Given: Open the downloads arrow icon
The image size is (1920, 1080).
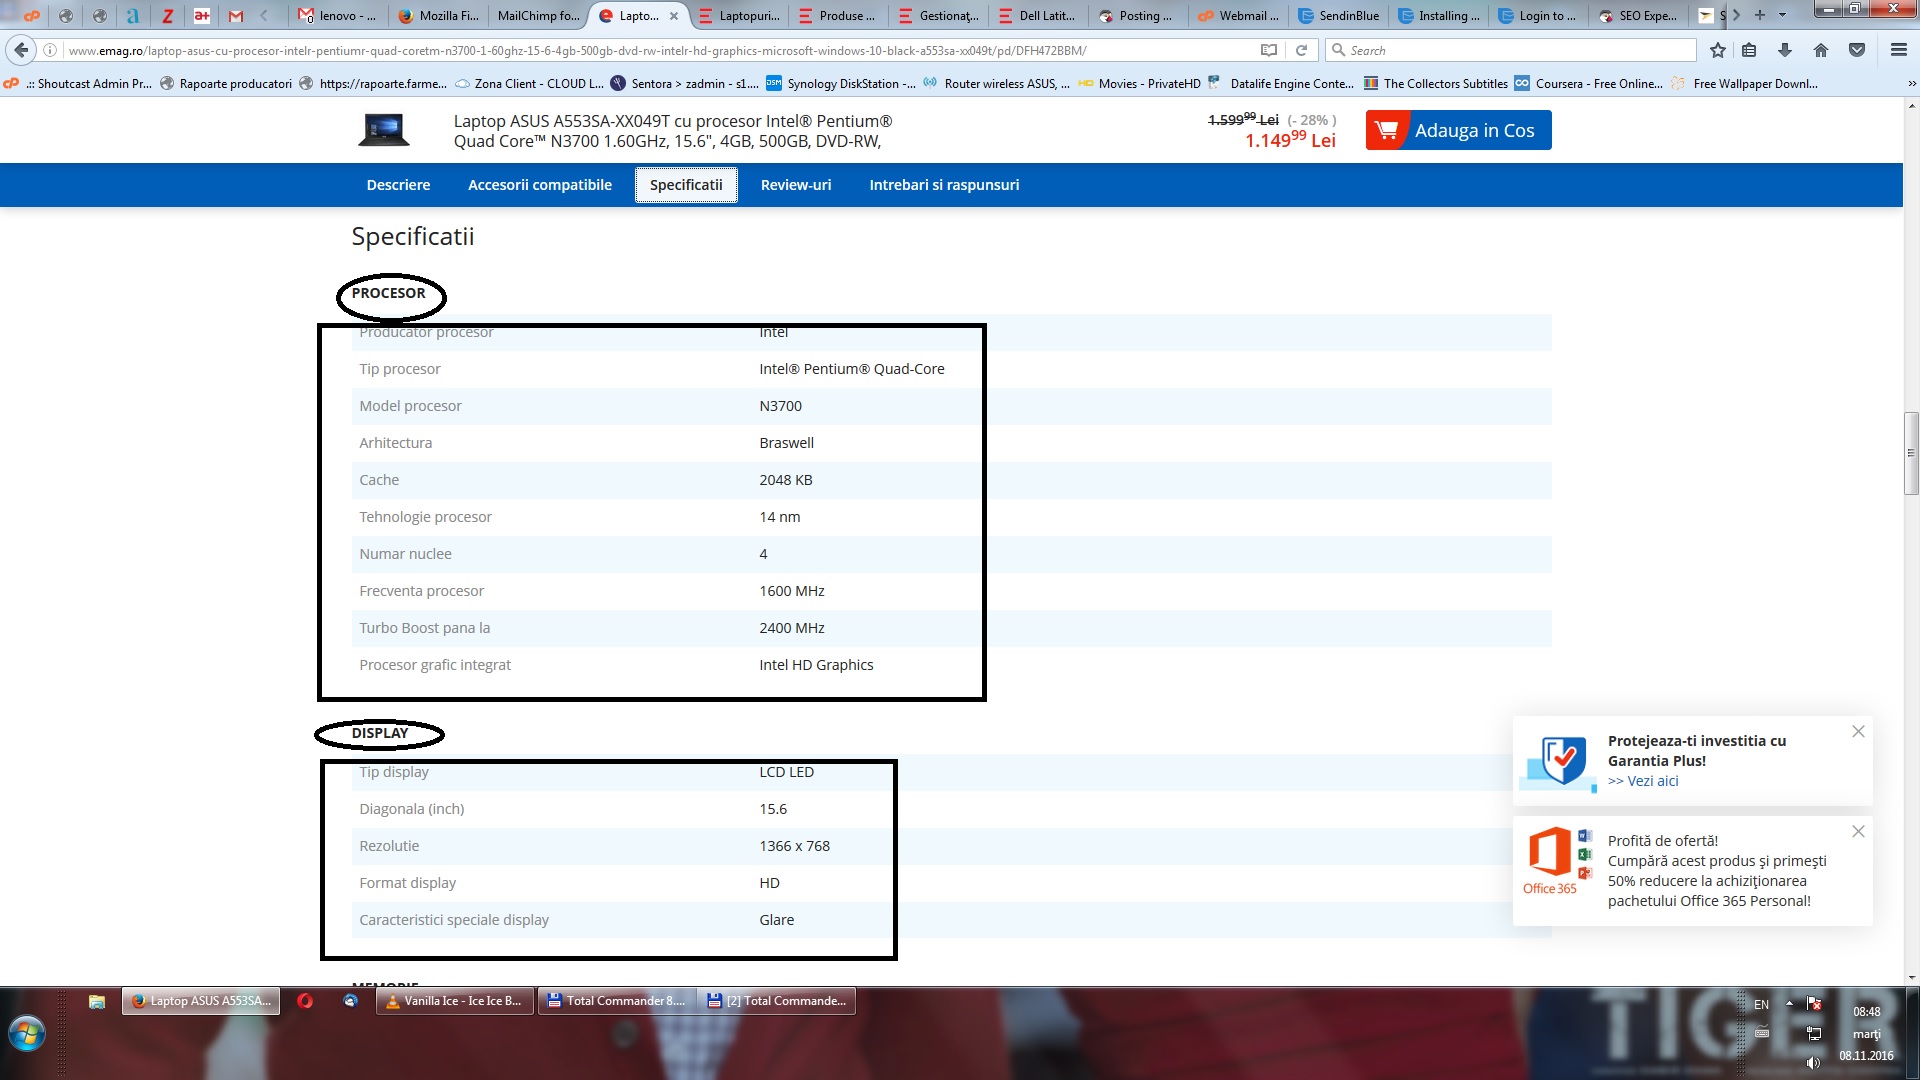Looking at the screenshot, I should click(x=1785, y=50).
